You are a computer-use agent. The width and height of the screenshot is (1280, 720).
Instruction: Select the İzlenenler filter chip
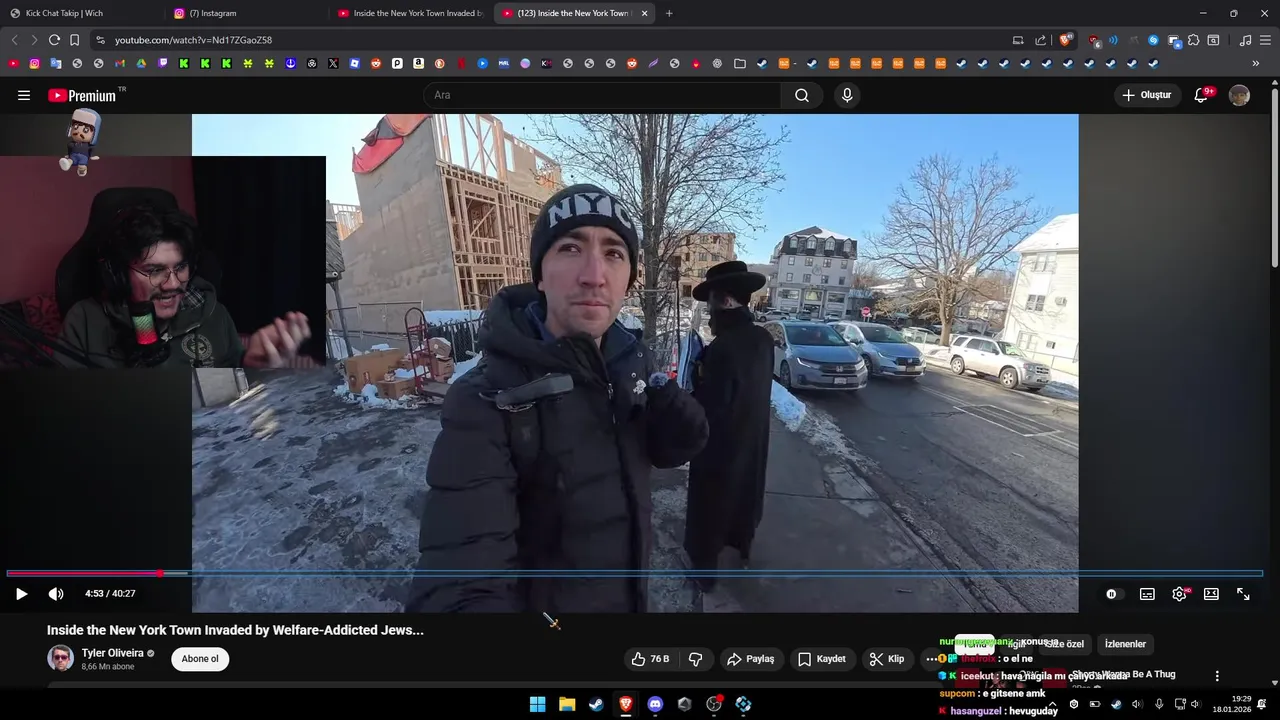click(x=1125, y=644)
